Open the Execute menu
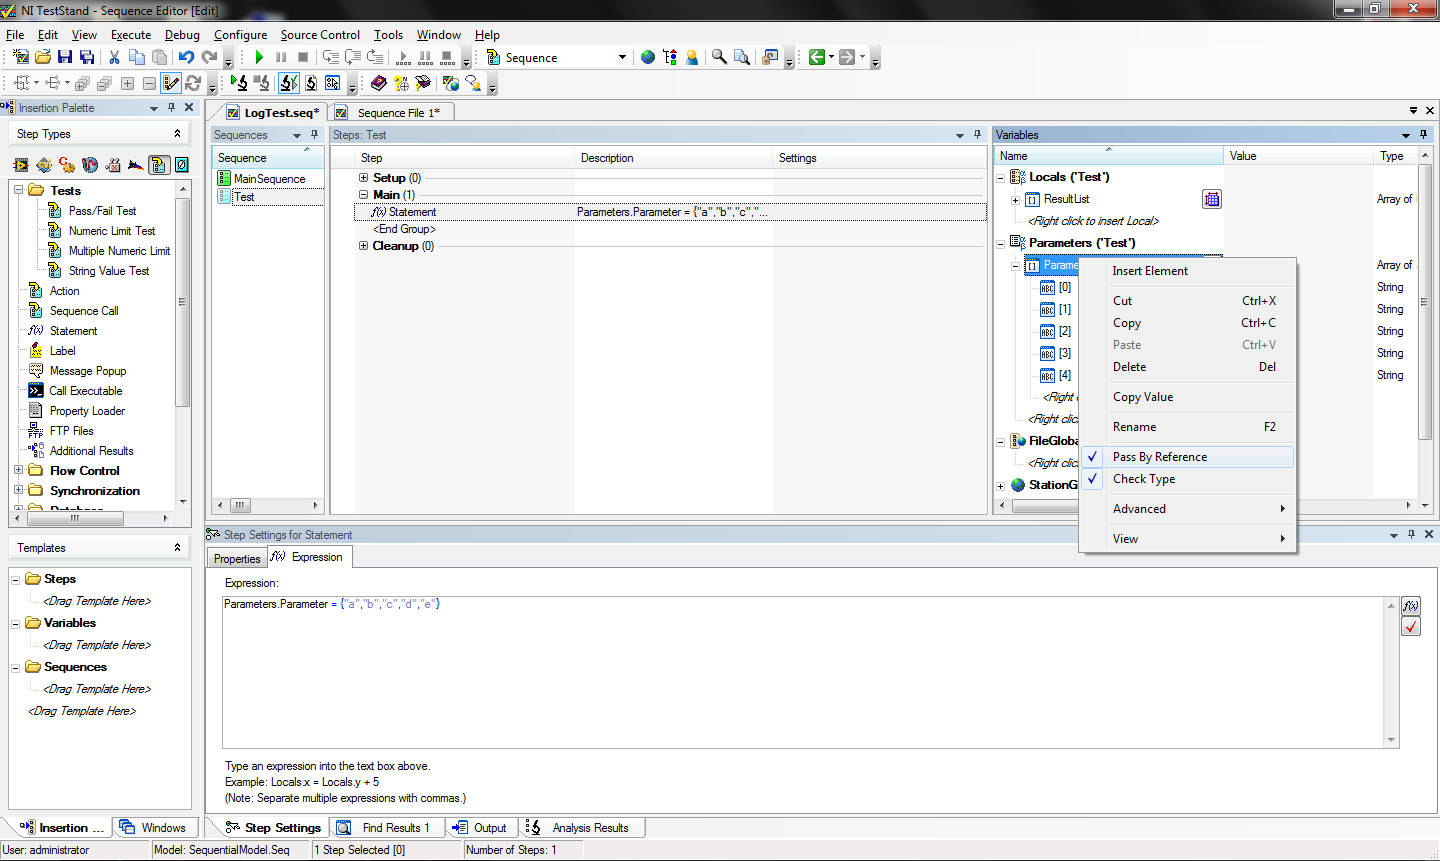Image resolution: width=1440 pixels, height=861 pixels. (x=131, y=34)
